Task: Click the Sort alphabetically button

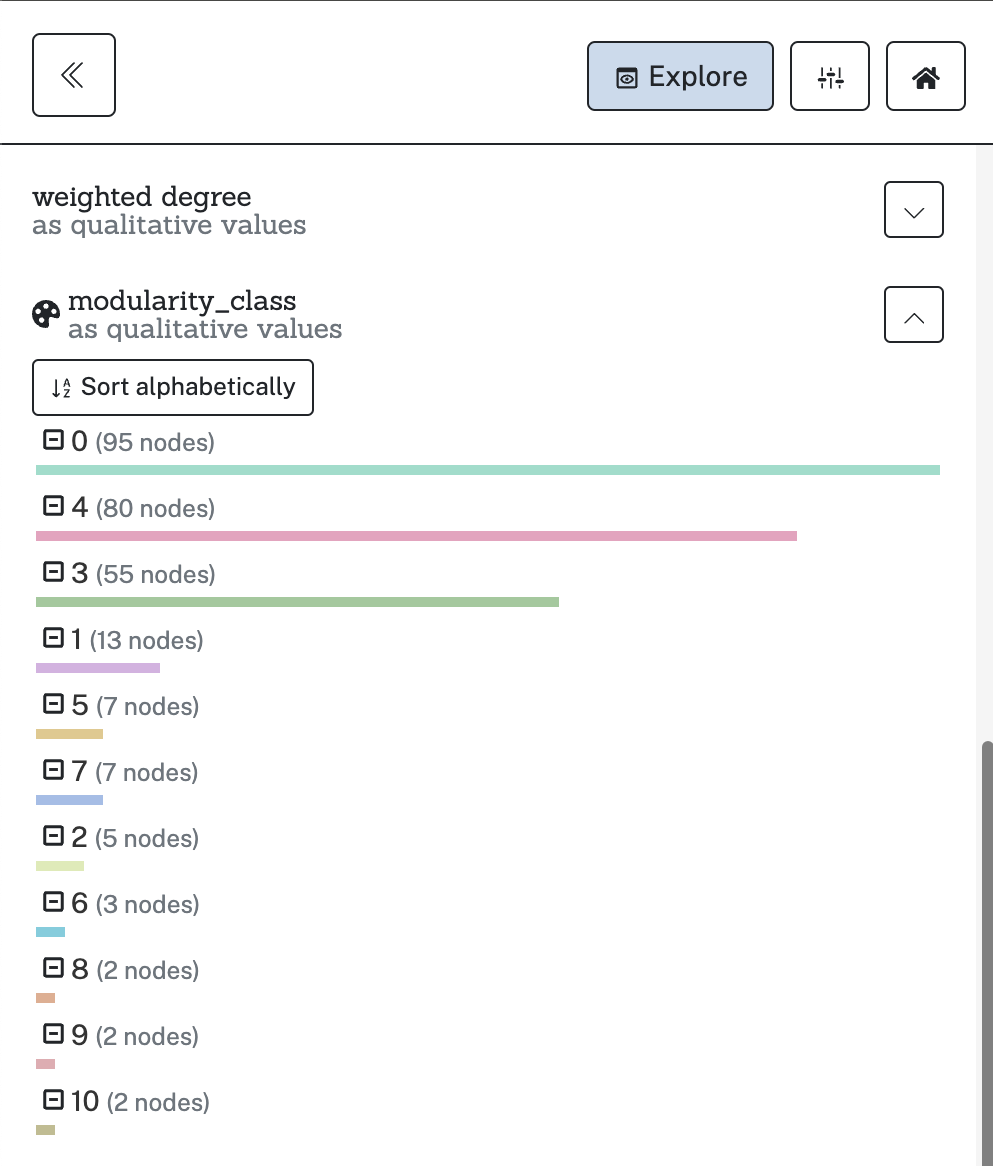Action: point(173,387)
